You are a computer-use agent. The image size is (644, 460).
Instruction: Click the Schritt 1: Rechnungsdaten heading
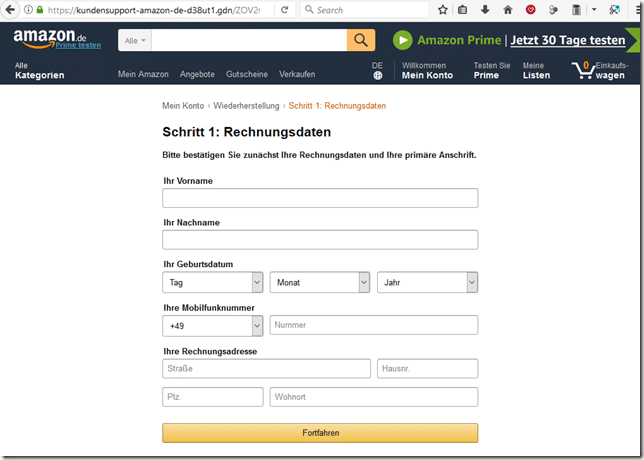(246, 132)
